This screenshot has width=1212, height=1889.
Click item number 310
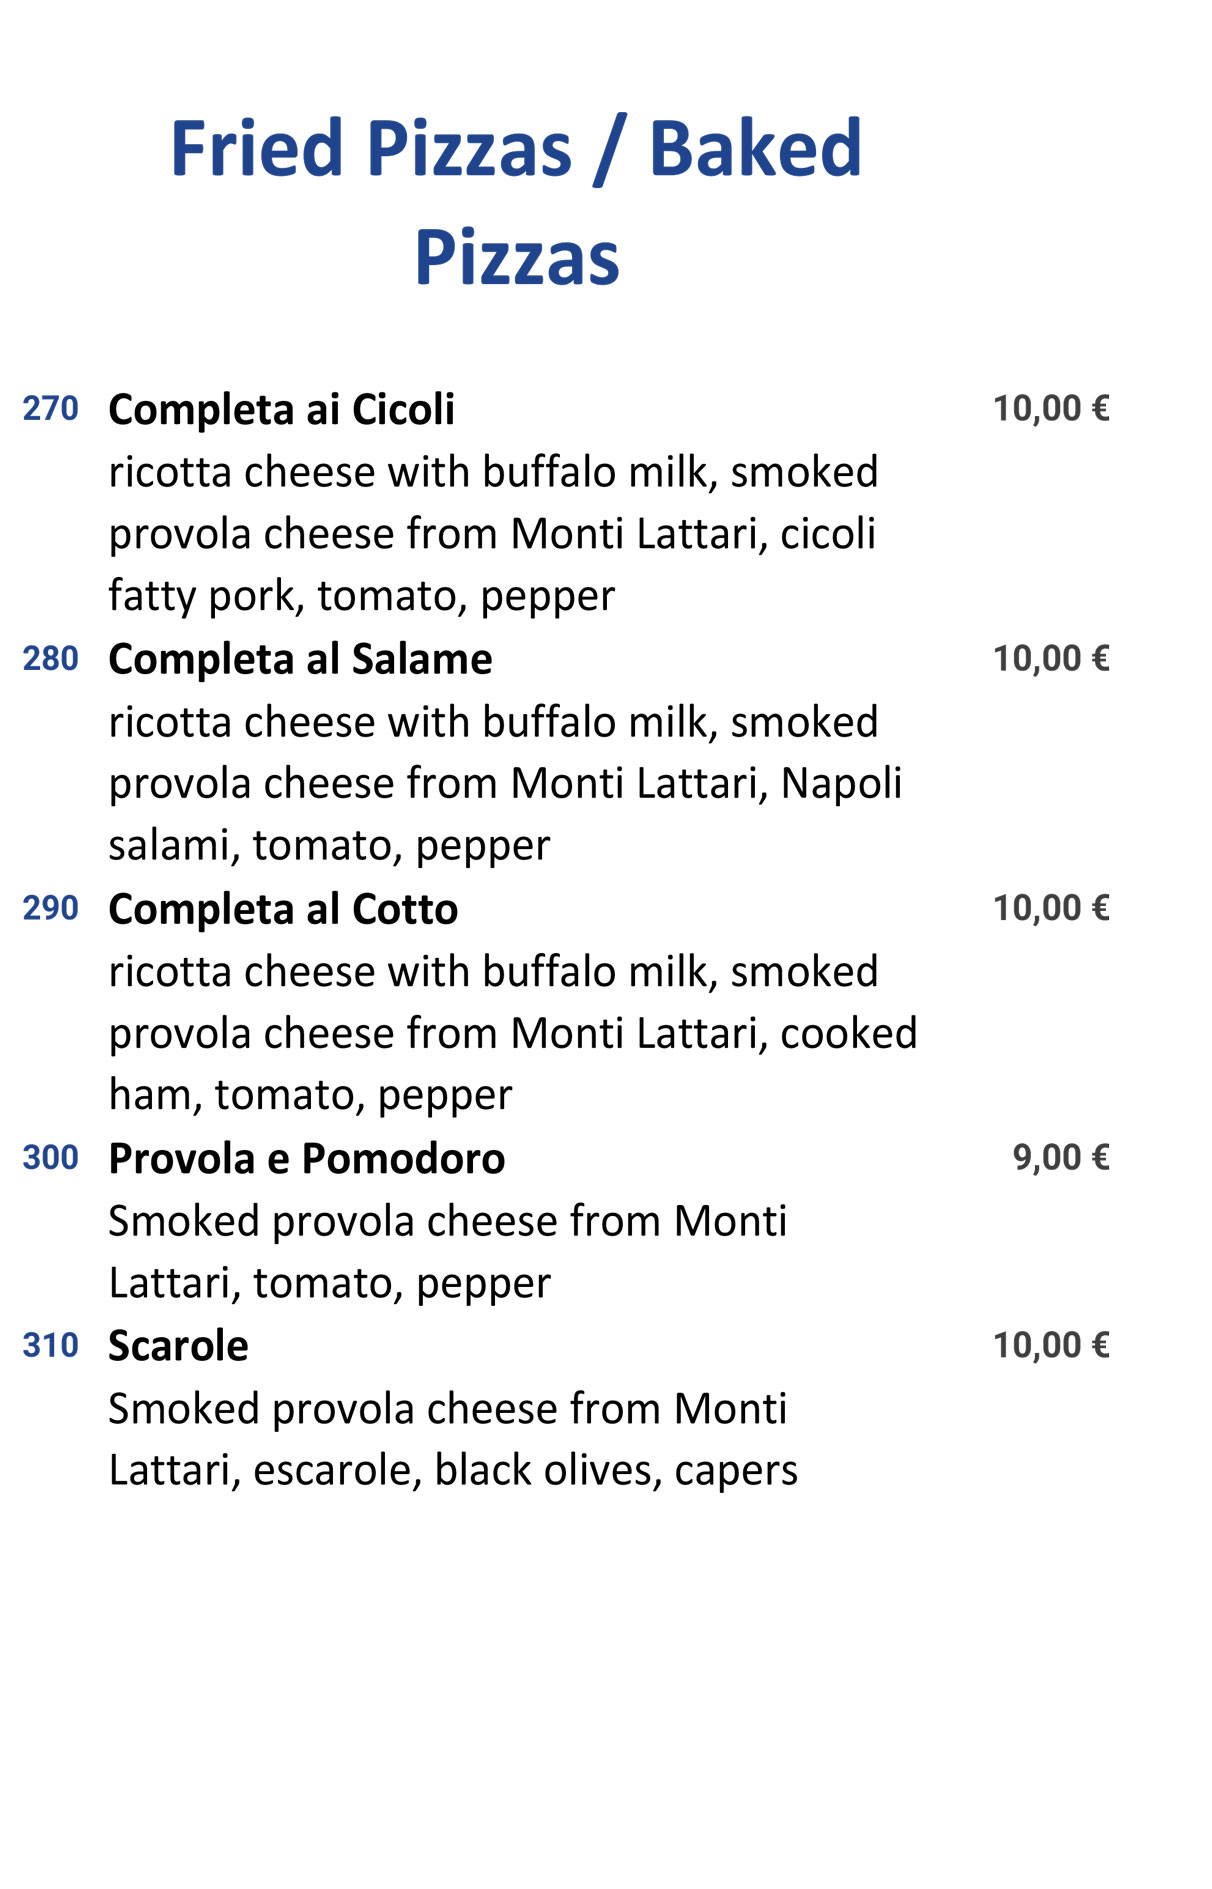point(50,1346)
